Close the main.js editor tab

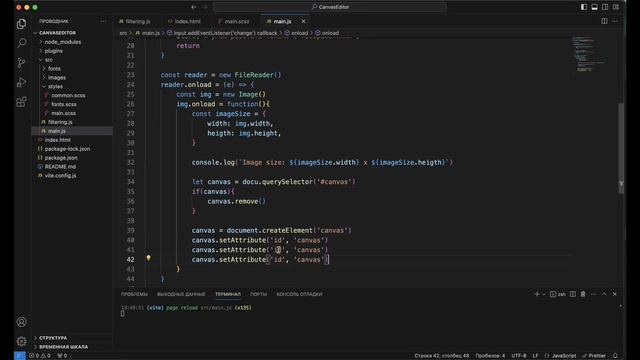pyautogui.click(x=303, y=21)
